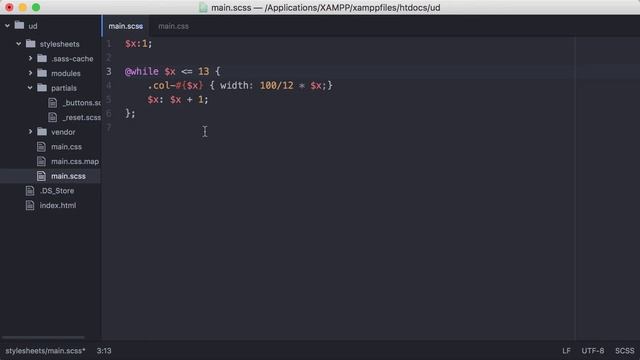640x360 pixels.
Task: Click the .DS_Store file icon
Action: (30, 191)
